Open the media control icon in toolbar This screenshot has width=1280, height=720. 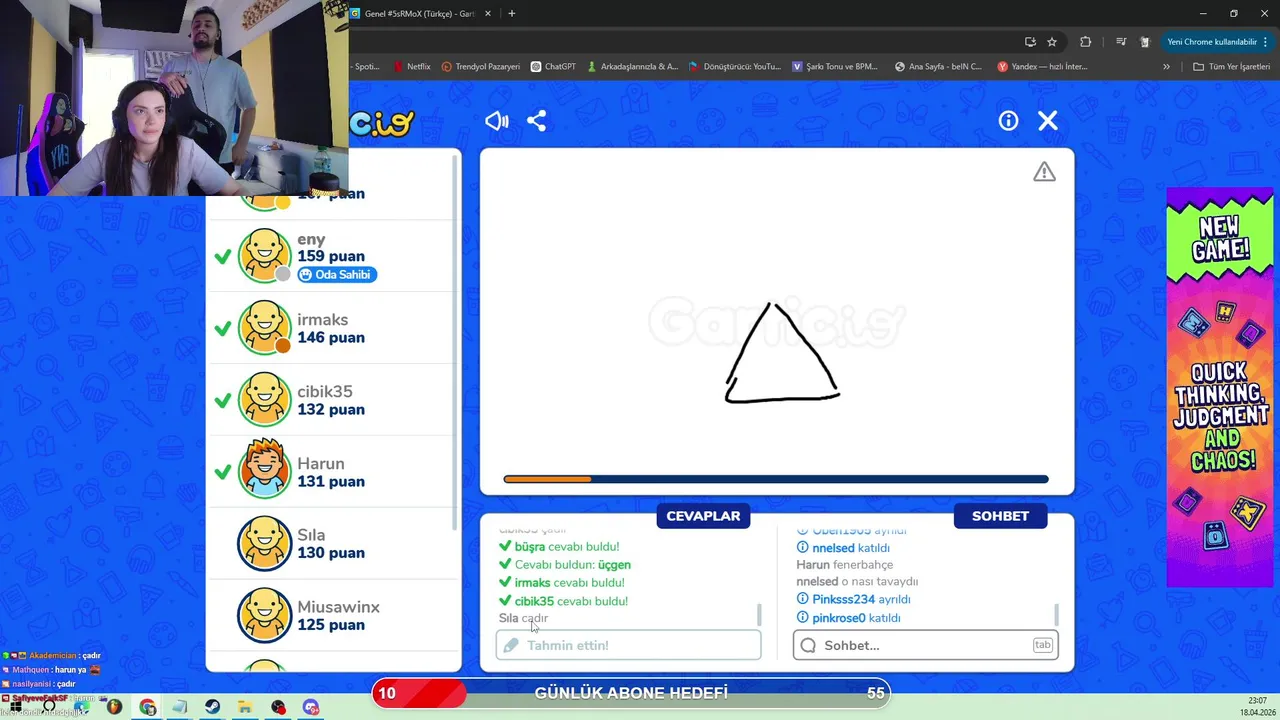(1120, 42)
